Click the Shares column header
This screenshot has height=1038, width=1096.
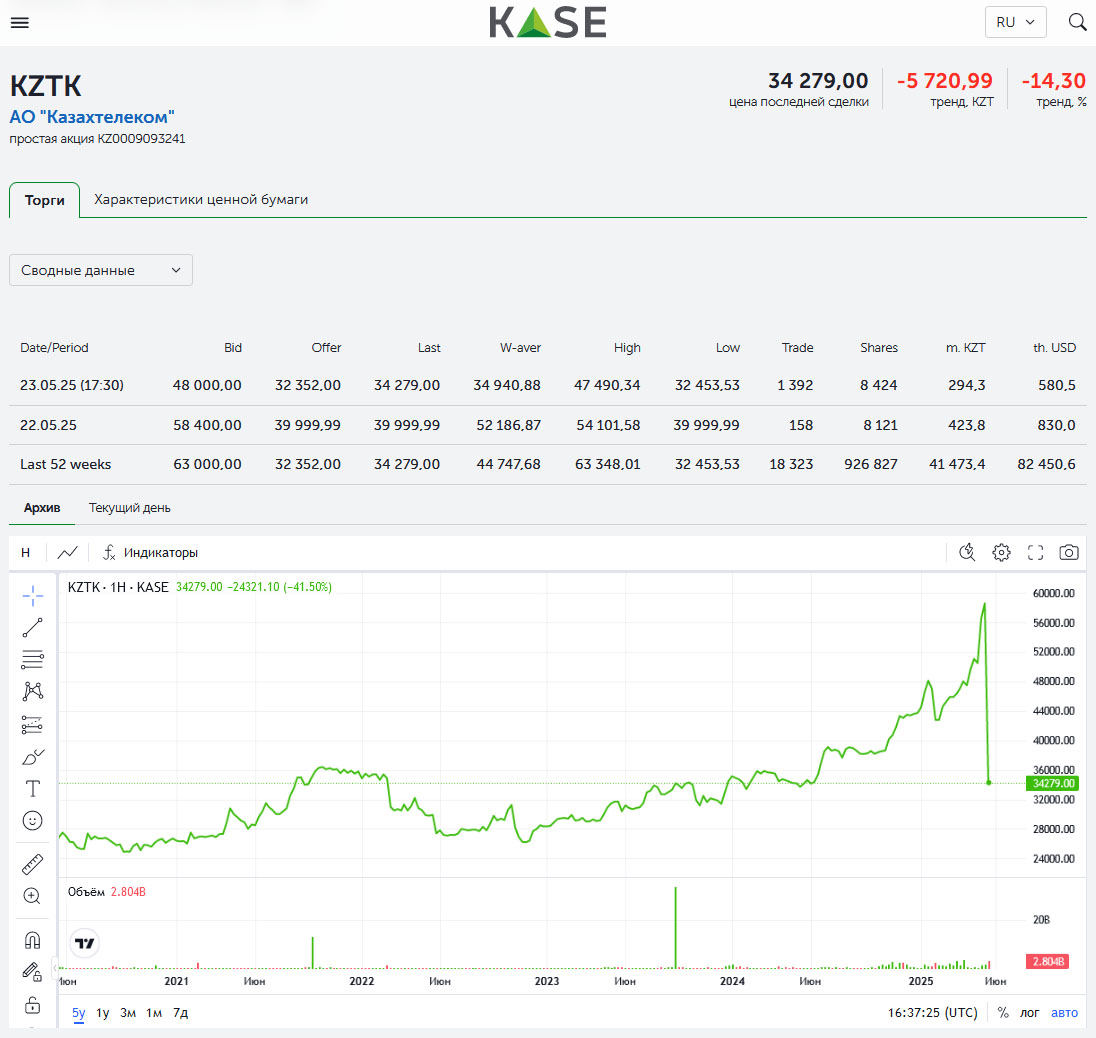click(879, 347)
